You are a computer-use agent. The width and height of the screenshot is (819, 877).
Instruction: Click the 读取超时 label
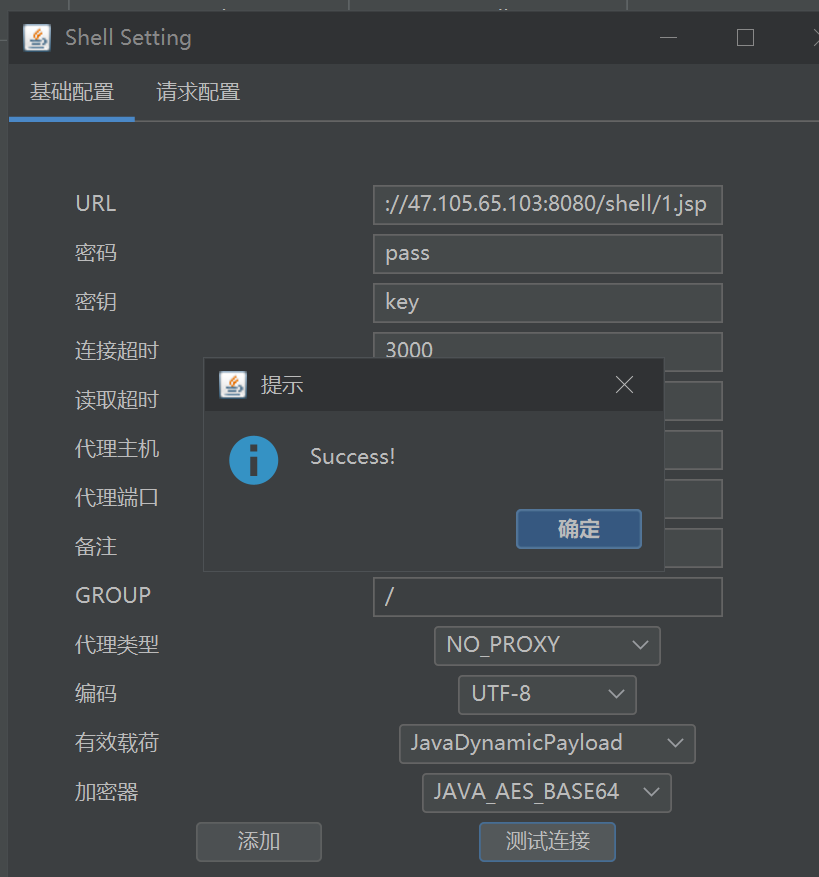tap(117, 400)
